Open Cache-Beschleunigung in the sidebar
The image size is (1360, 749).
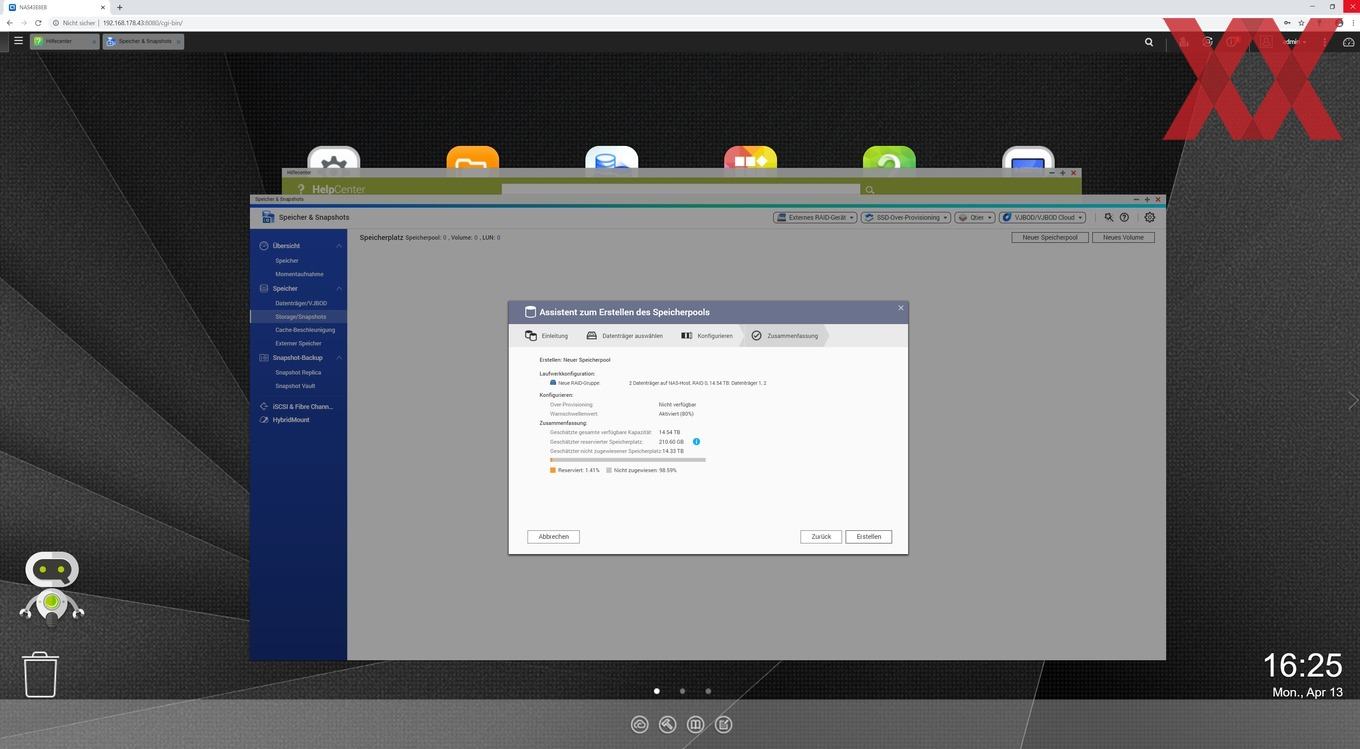click(305, 330)
